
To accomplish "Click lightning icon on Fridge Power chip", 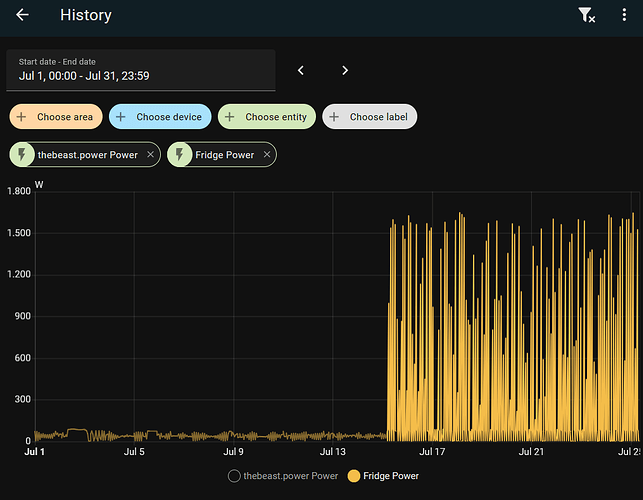I will pyautogui.click(x=179, y=154).
